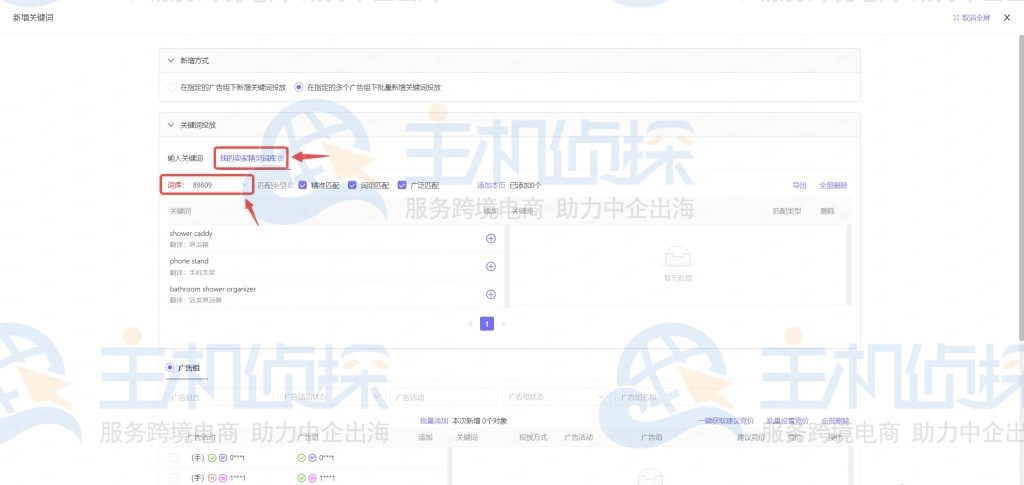The height and width of the screenshot is (485, 1024).
Task: Select radio 在指定的多个广告组下批量新增关键词投放
Action: [x=298, y=87]
